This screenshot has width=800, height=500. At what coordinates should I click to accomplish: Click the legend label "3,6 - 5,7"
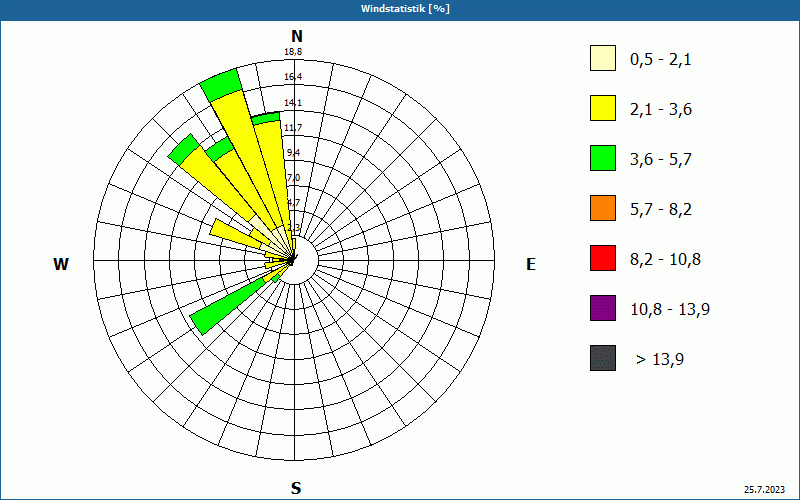[x=661, y=160]
